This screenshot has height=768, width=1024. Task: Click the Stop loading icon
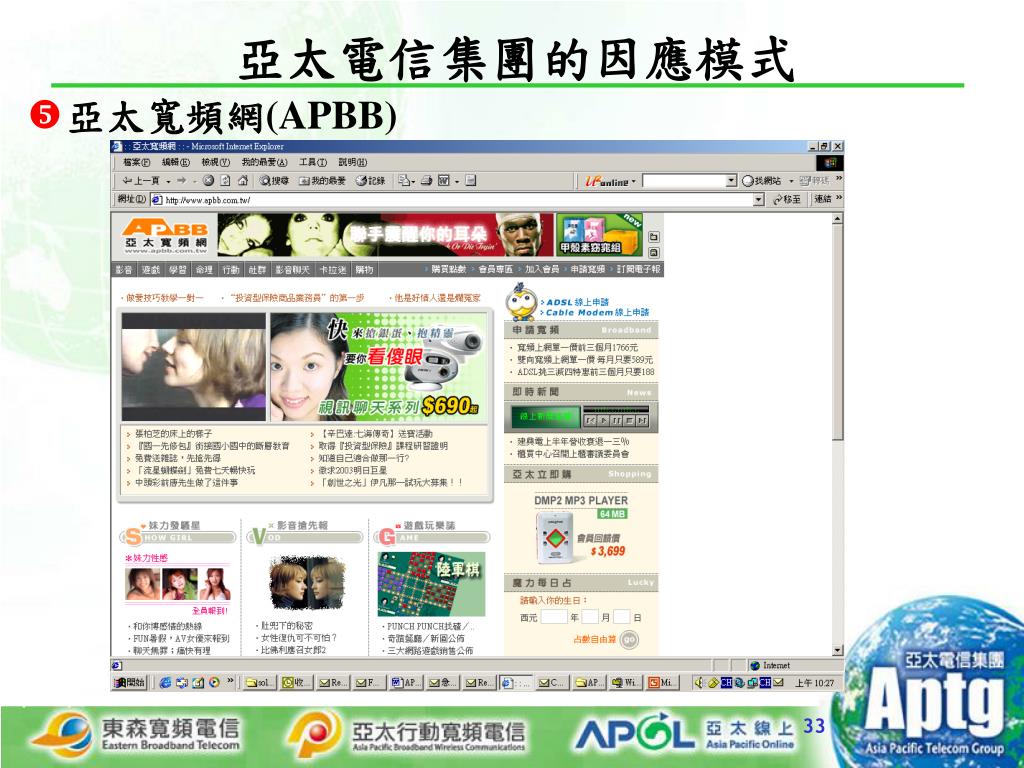[208, 181]
